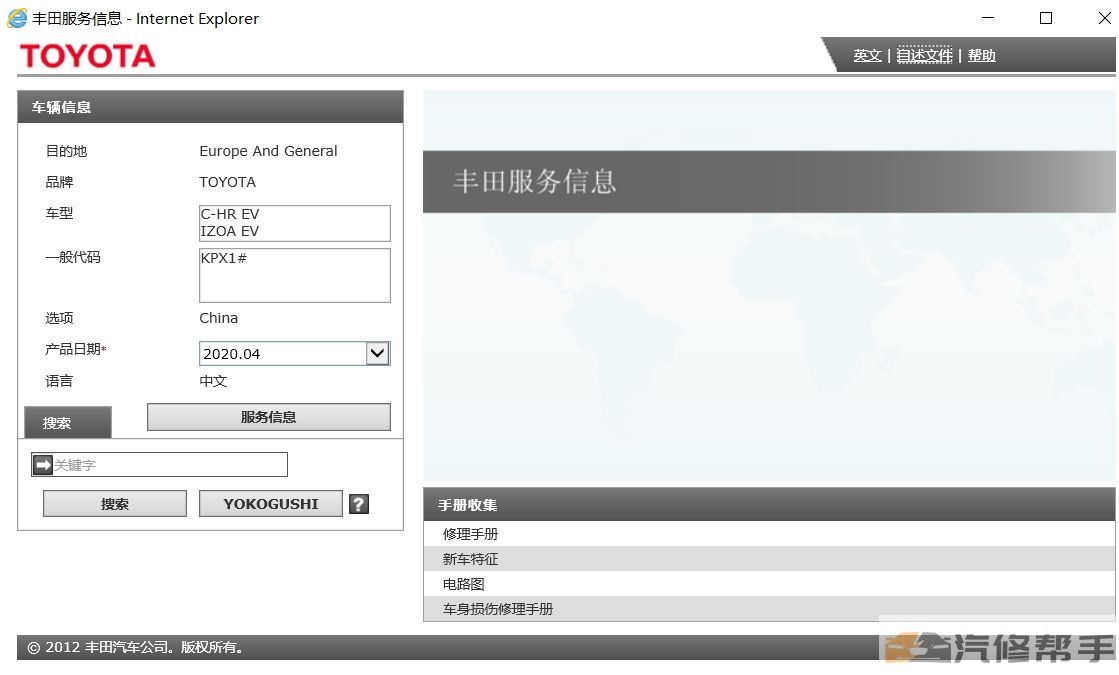This screenshot has width=1119, height=675.
Task: Click the question mark help icon beside YOKOGUSHI
Action: 359,504
